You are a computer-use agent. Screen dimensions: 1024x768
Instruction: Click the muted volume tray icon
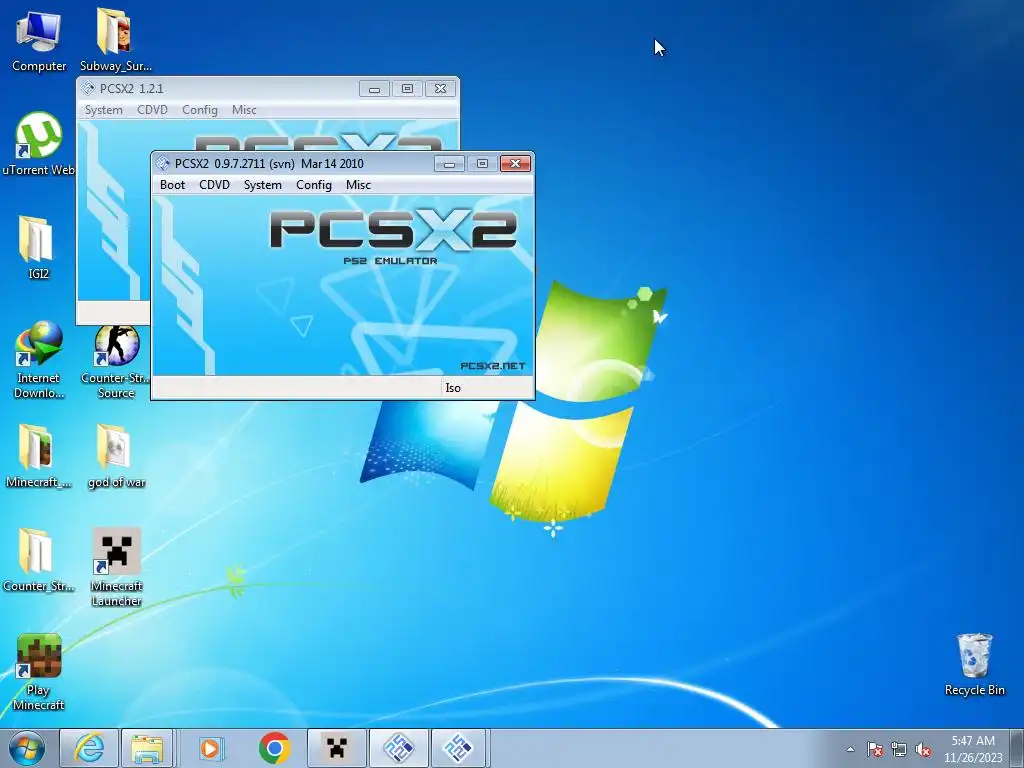point(923,749)
